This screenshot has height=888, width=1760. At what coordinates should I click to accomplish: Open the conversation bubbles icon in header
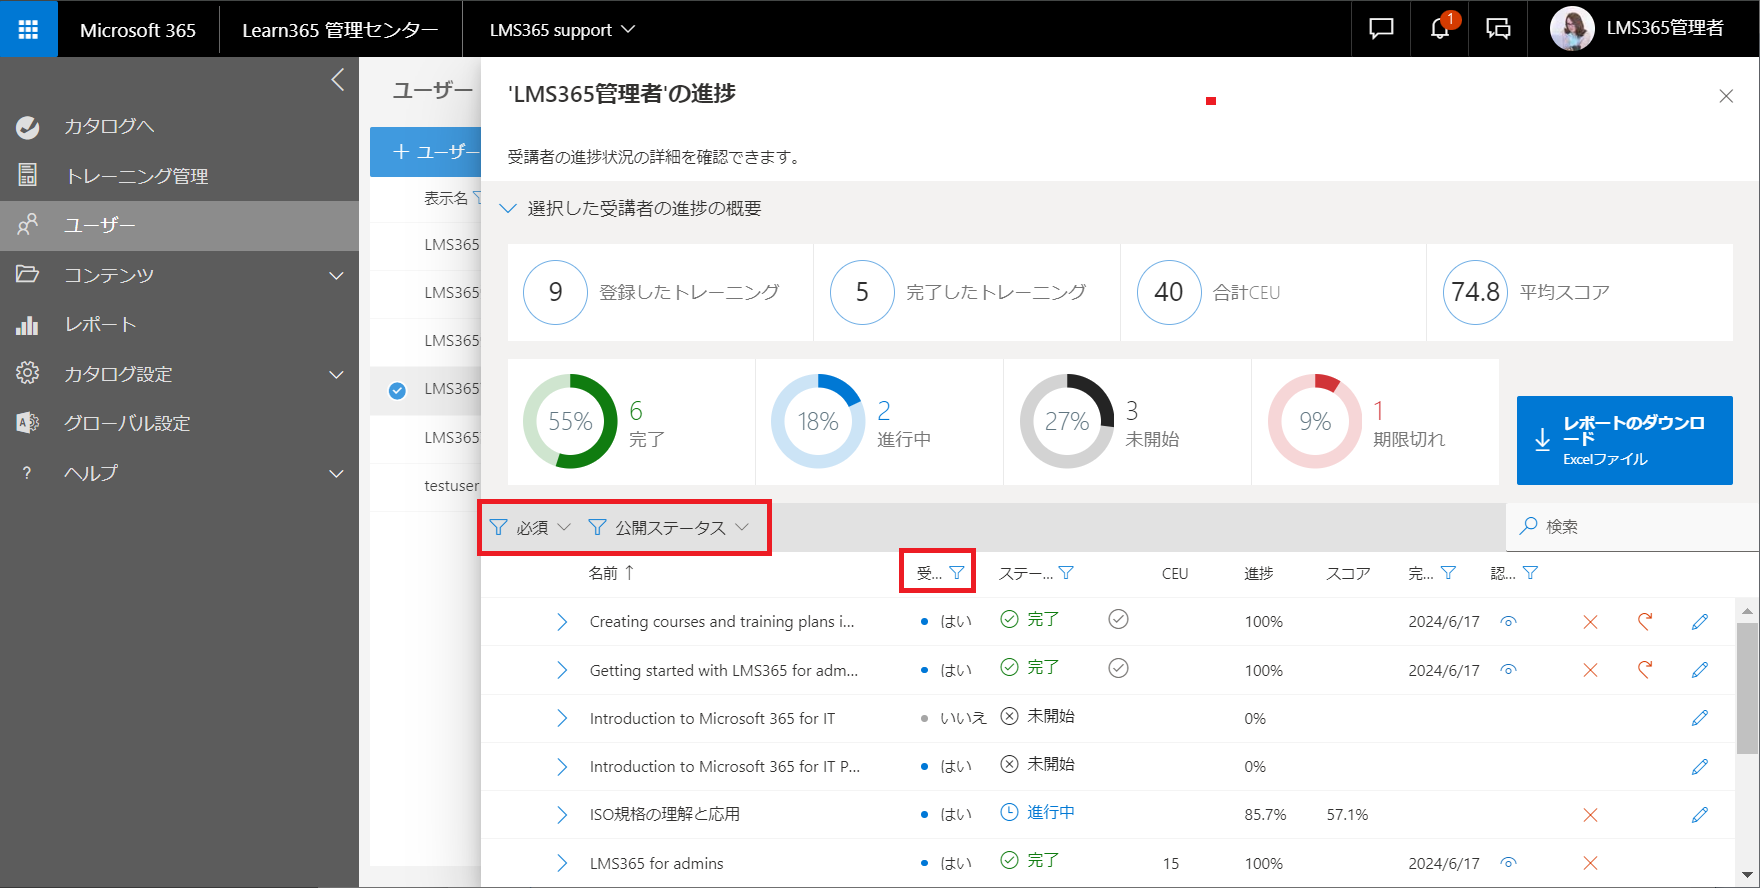click(x=1498, y=29)
